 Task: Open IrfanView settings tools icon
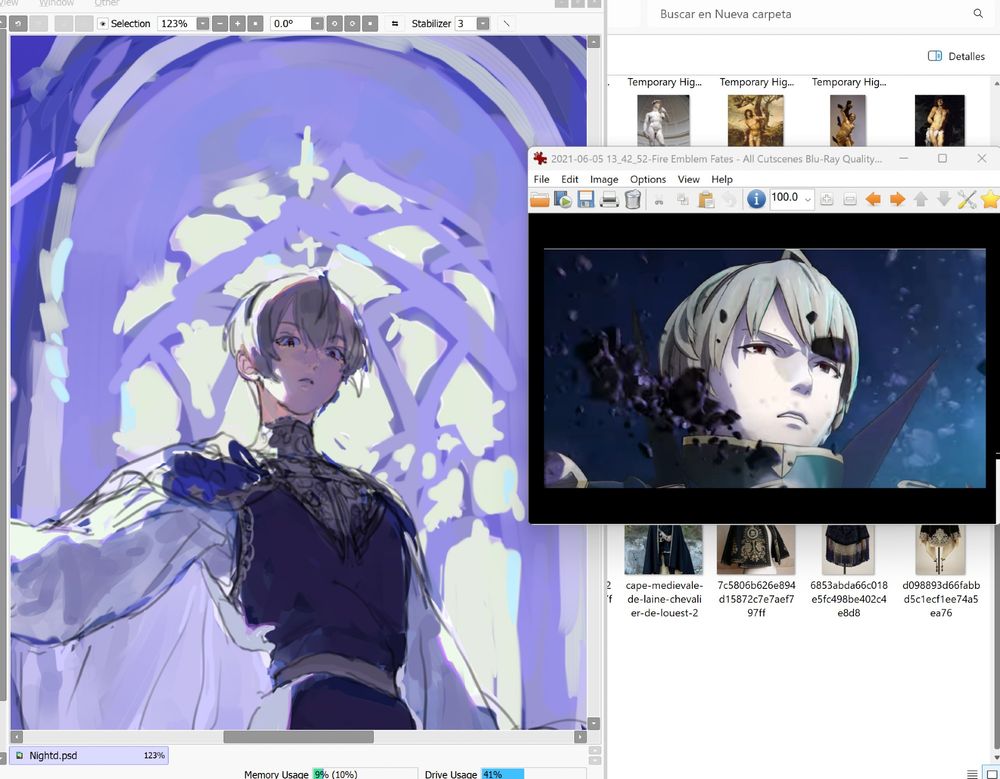pos(966,200)
